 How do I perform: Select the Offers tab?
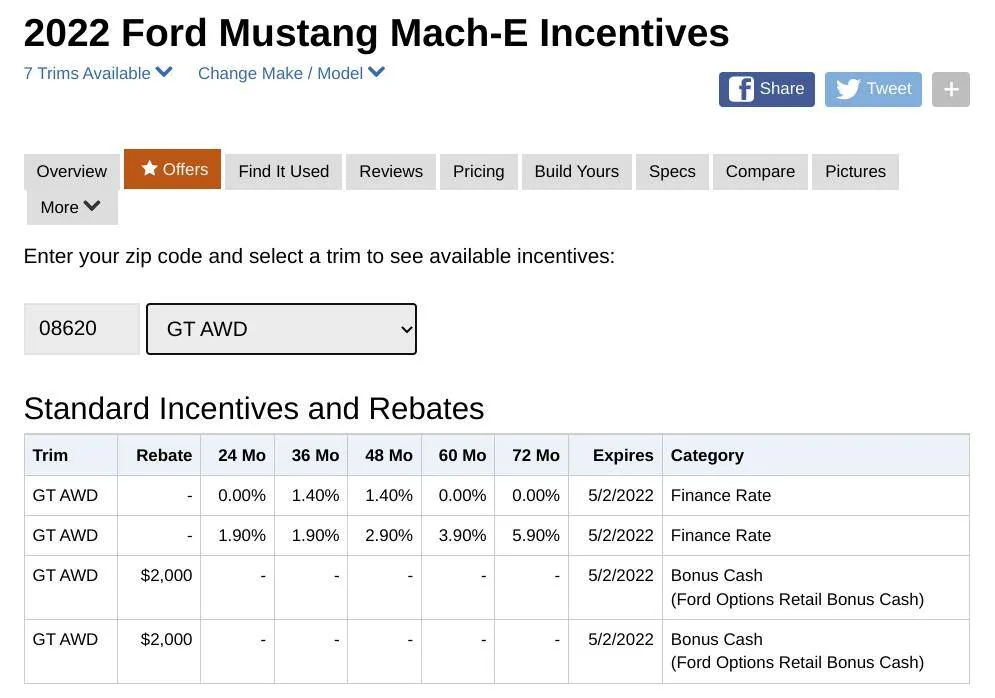click(173, 169)
